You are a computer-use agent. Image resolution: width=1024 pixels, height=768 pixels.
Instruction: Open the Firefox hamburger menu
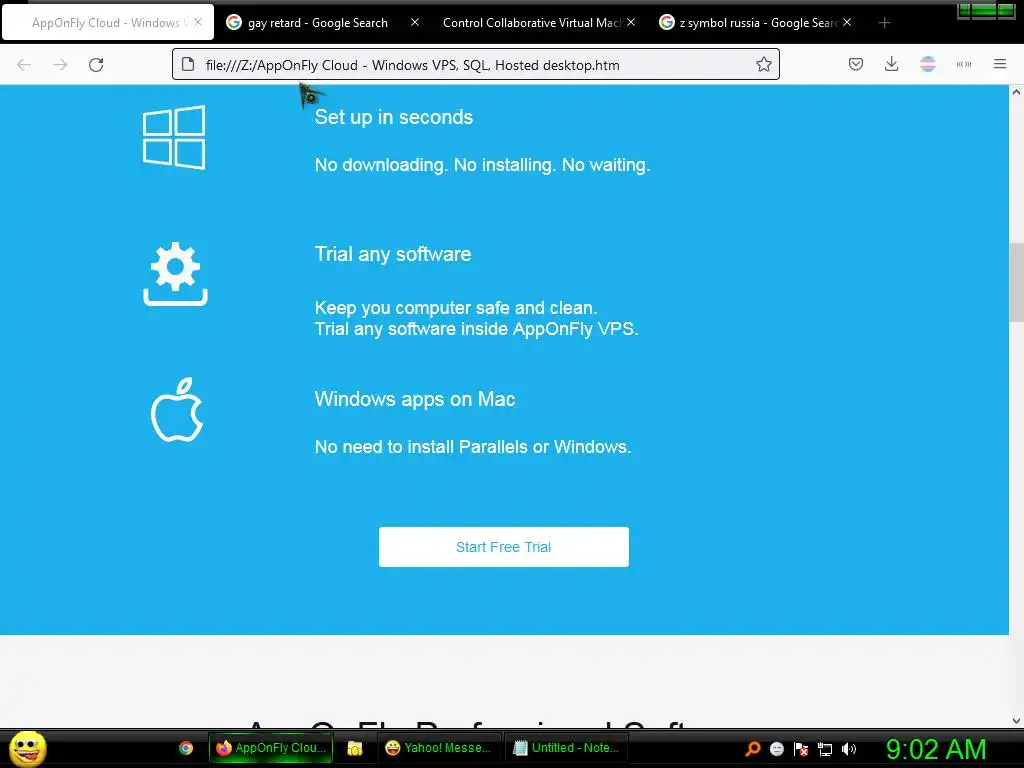tap(1000, 64)
